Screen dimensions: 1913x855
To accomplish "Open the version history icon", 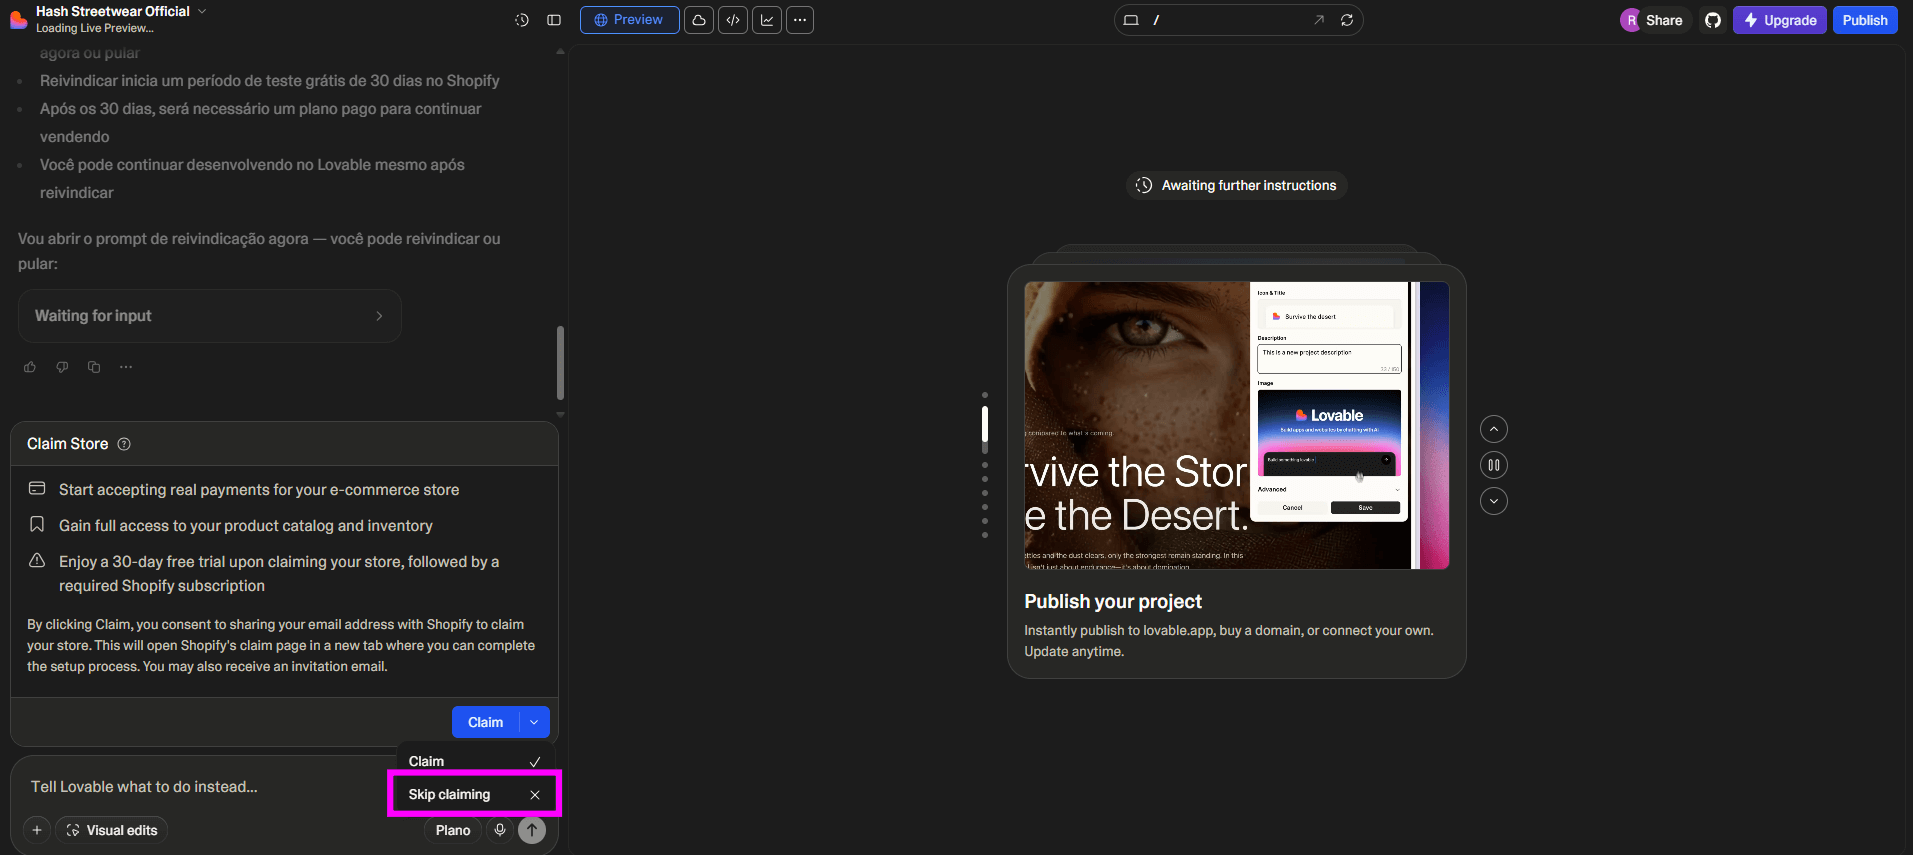I will point(522,20).
